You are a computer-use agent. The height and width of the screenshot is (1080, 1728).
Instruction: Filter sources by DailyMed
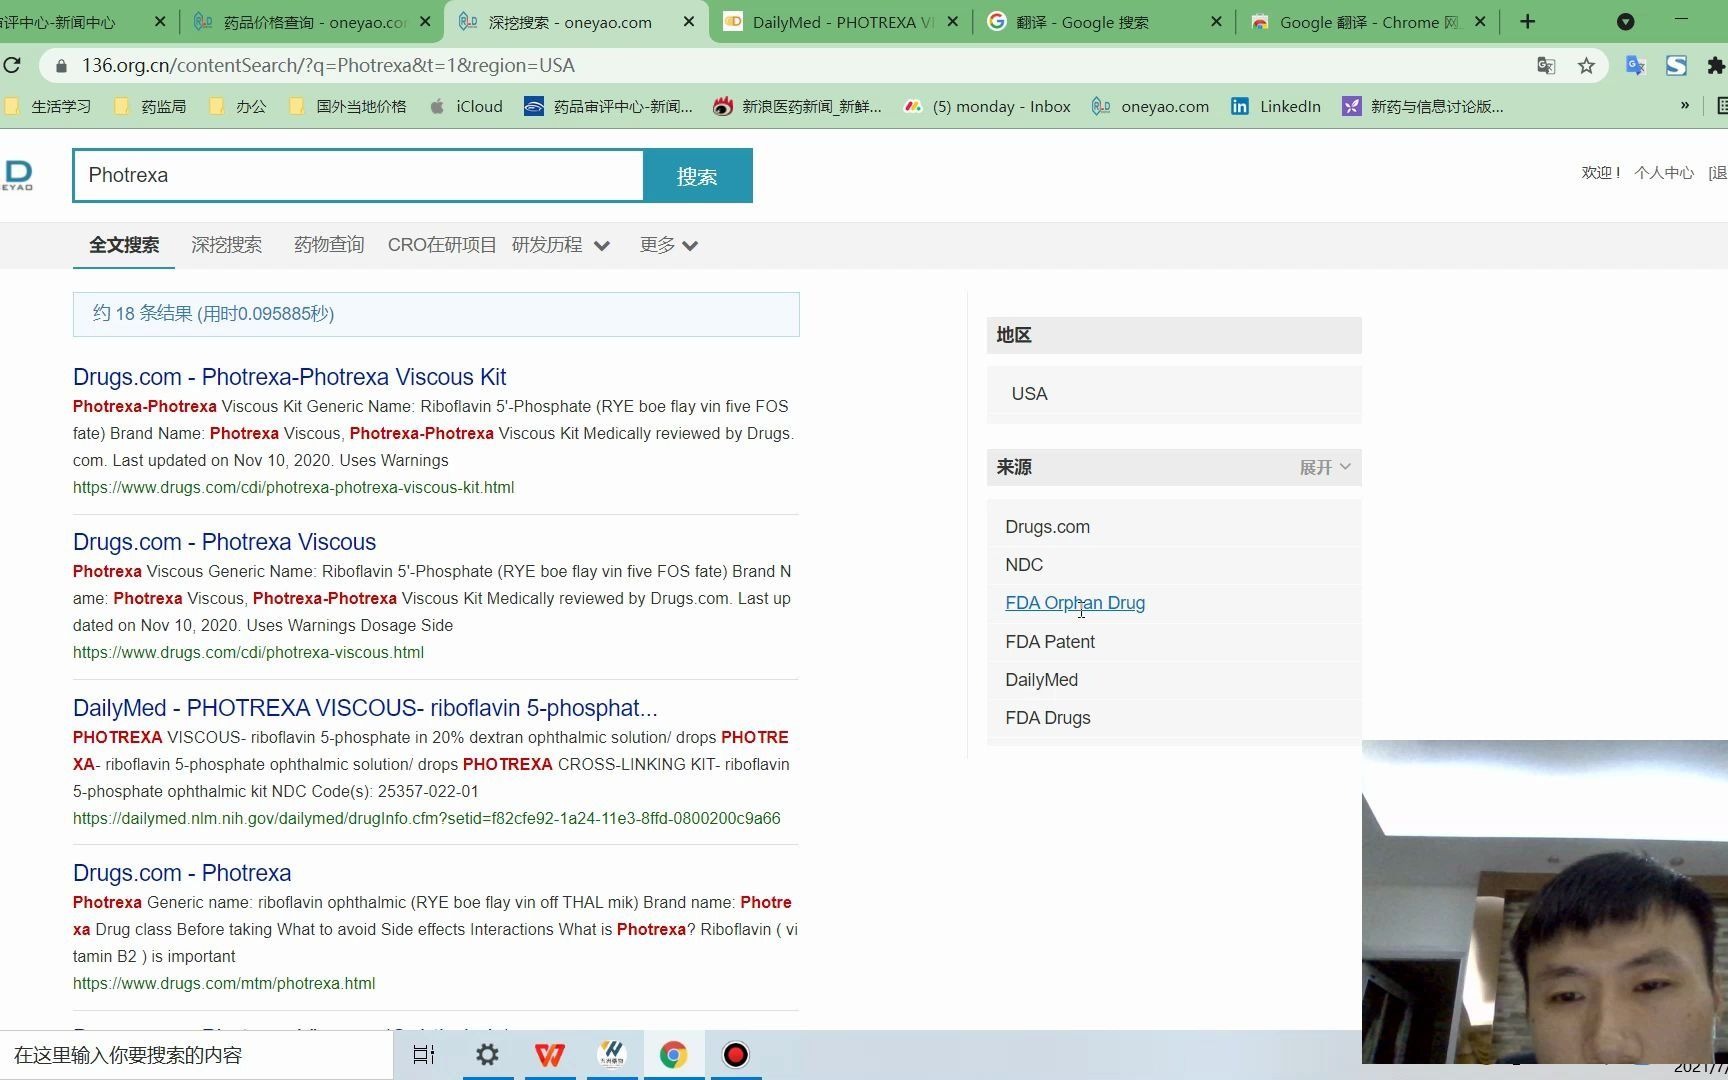coord(1041,680)
